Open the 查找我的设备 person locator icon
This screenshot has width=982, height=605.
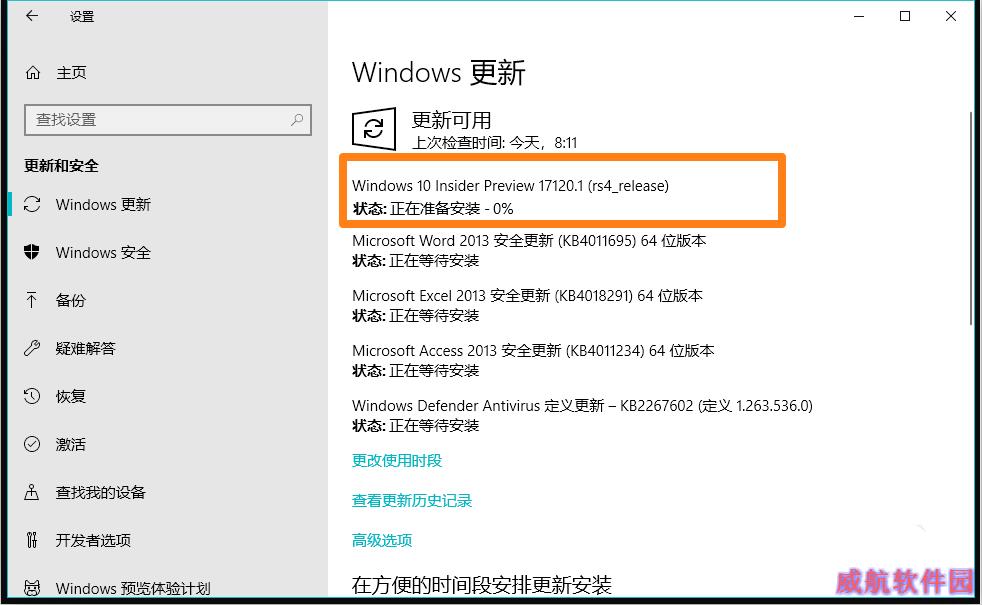[32, 492]
